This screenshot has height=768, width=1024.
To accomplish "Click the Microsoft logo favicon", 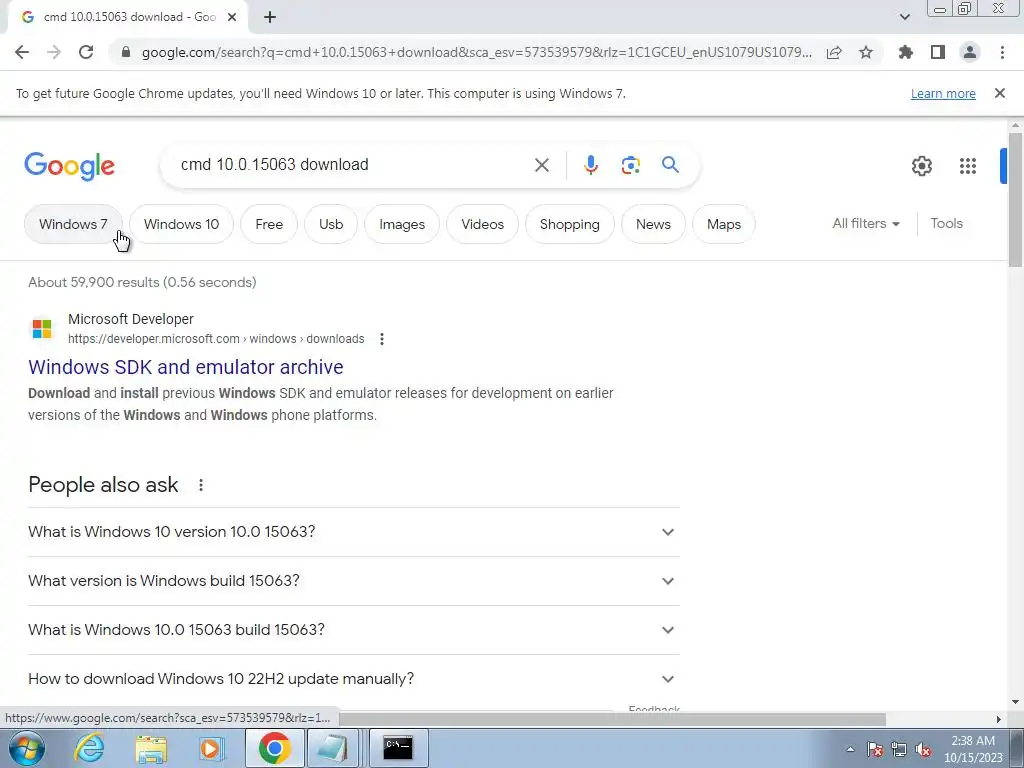I will [x=42, y=328].
